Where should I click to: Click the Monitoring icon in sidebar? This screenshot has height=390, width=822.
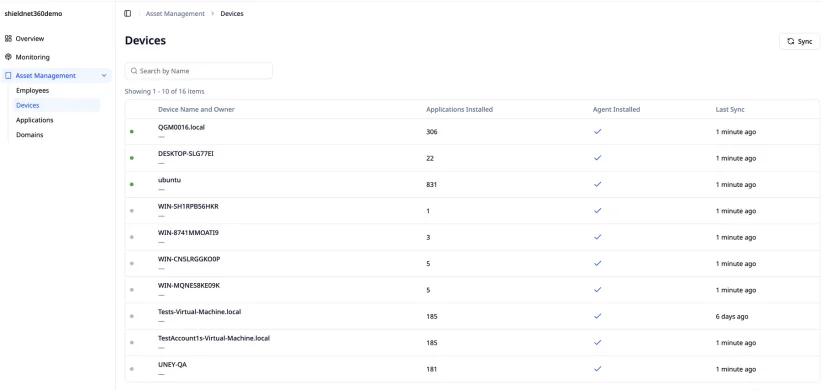coord(8,57)
